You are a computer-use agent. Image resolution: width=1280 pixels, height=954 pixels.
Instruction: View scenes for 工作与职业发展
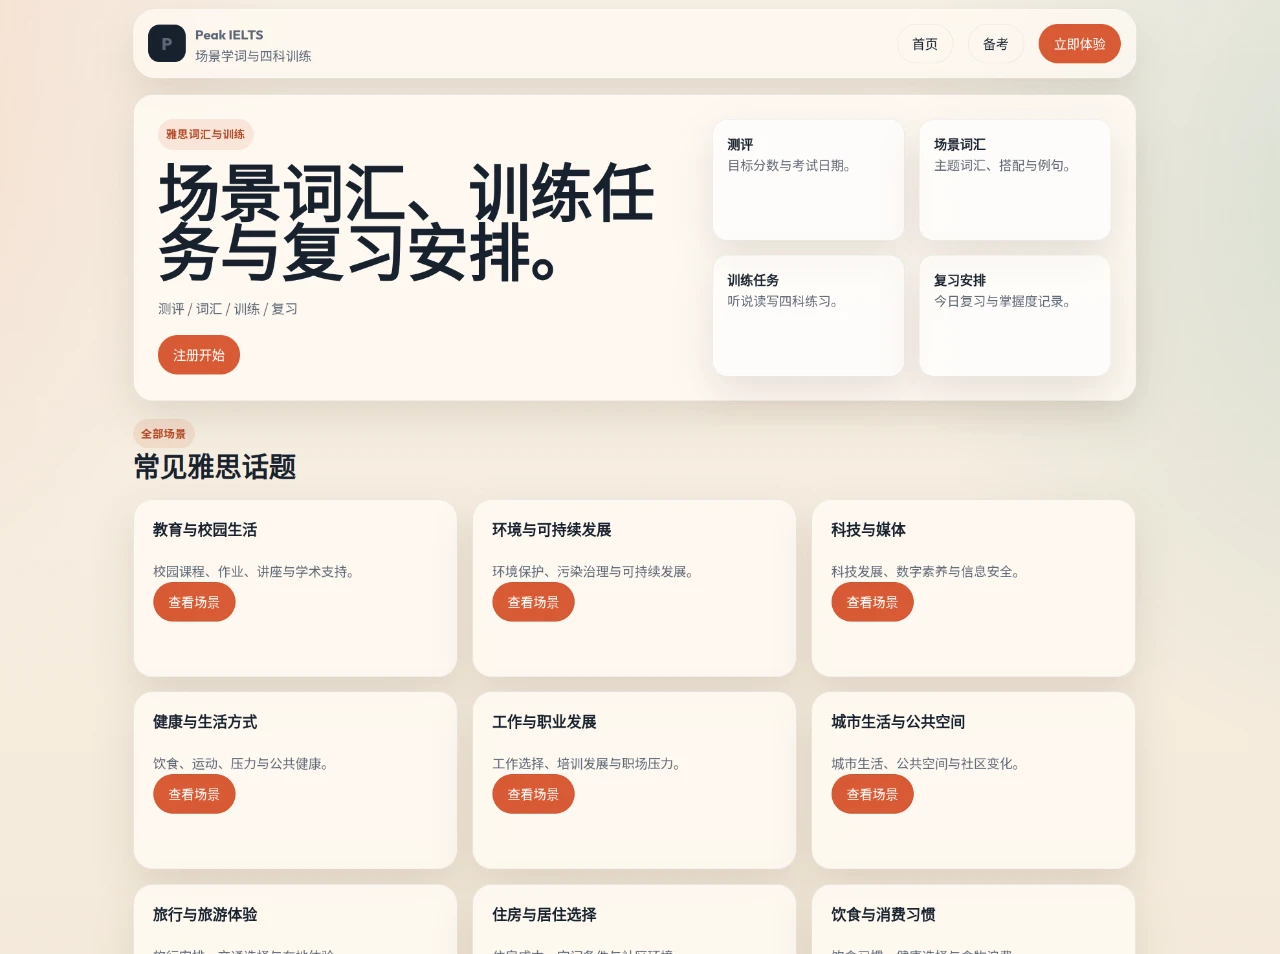(533, 794)
